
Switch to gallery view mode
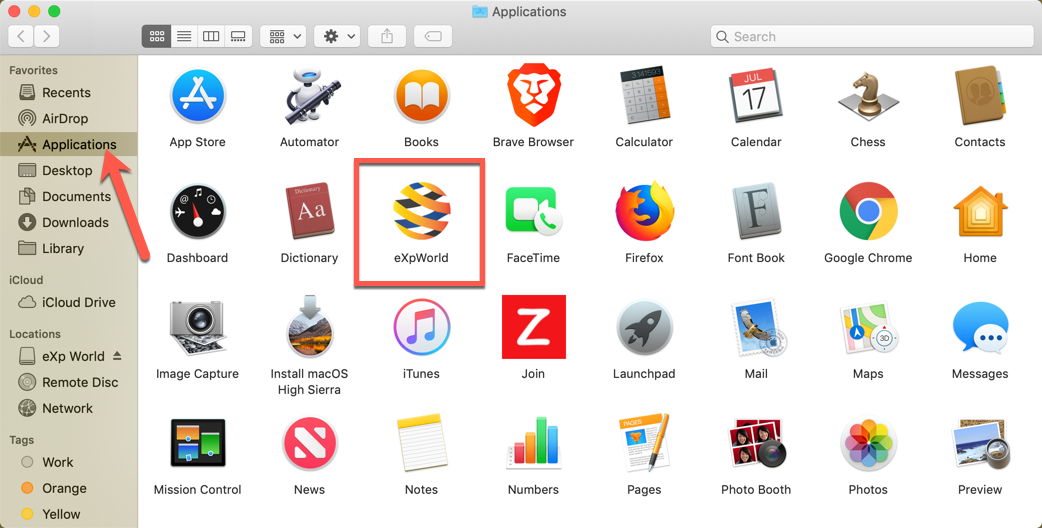(x=239, y=37)
